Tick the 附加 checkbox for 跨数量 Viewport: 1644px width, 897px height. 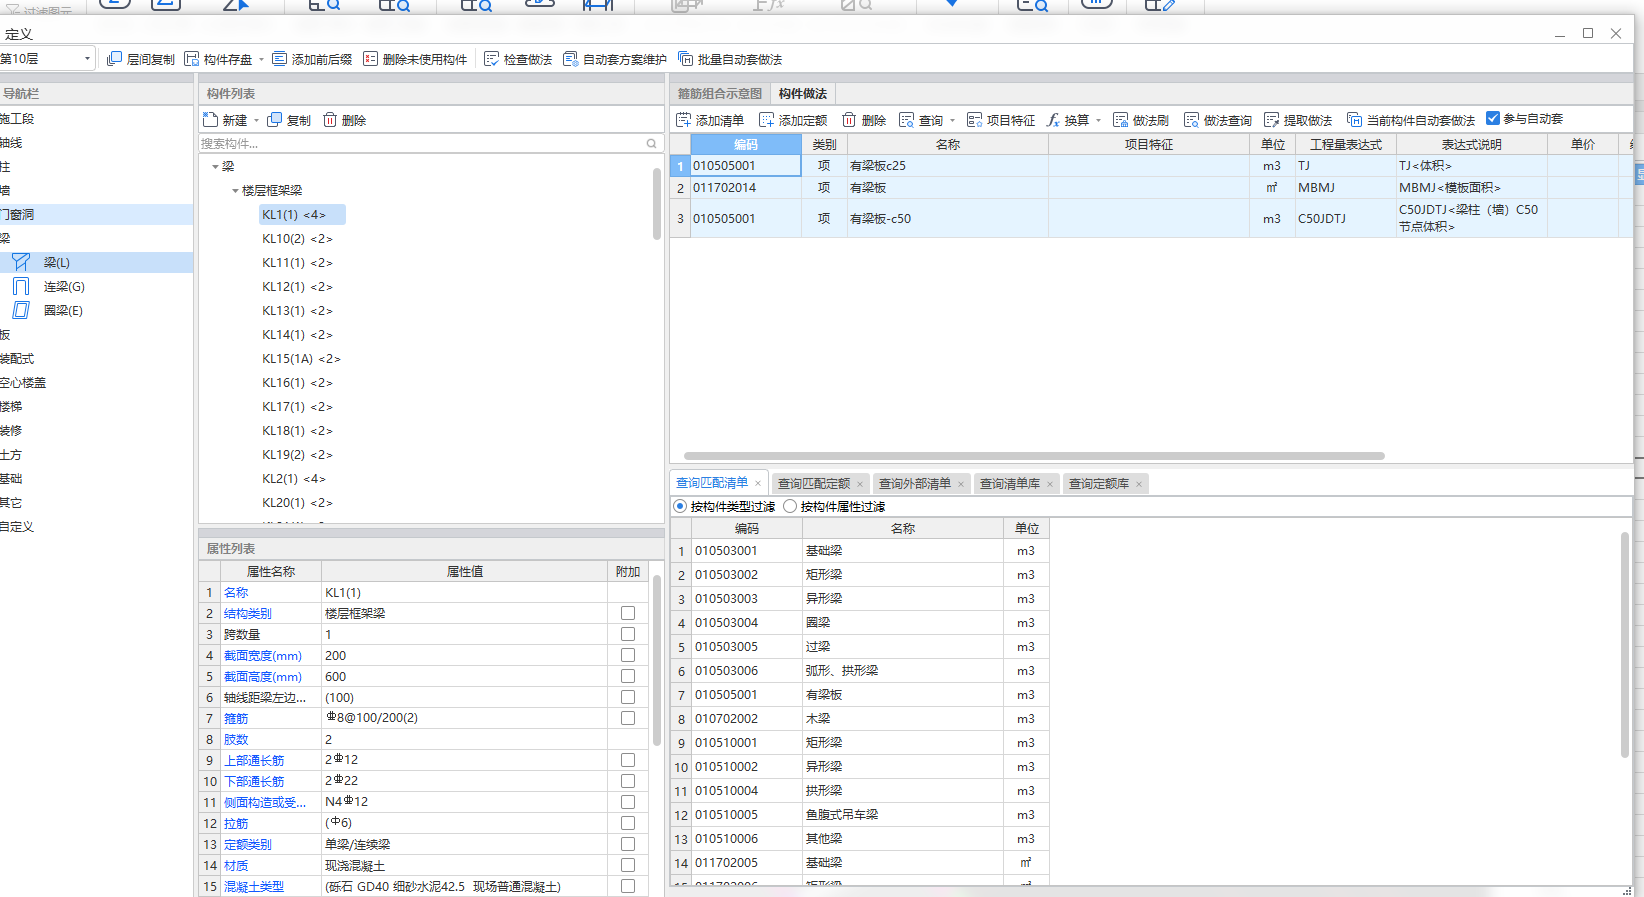pos(628,634)
